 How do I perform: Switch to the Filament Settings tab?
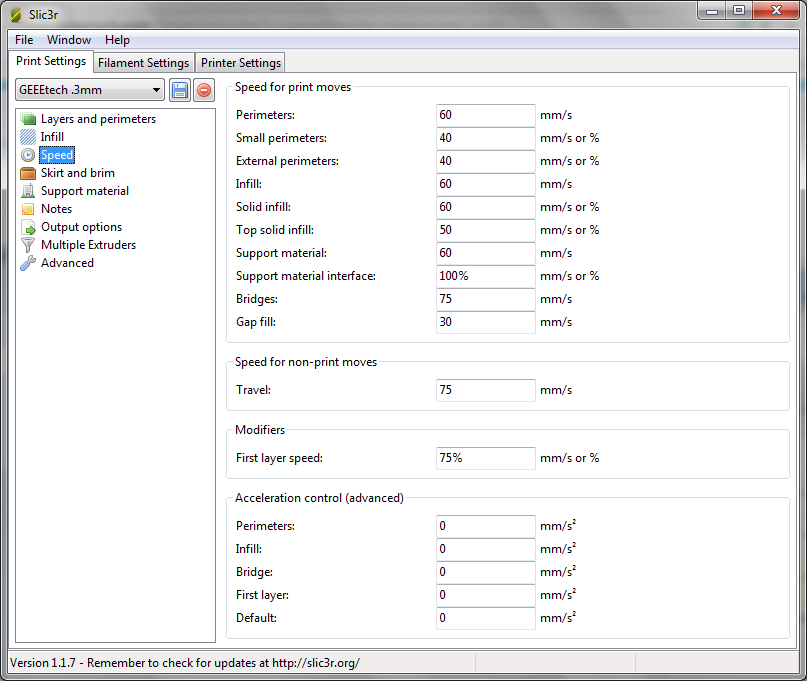click(144, 63)
